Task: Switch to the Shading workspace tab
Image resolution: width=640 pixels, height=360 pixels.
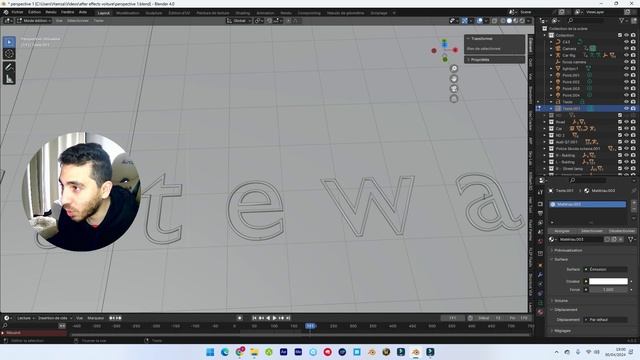Action: [x=242, y=13]
